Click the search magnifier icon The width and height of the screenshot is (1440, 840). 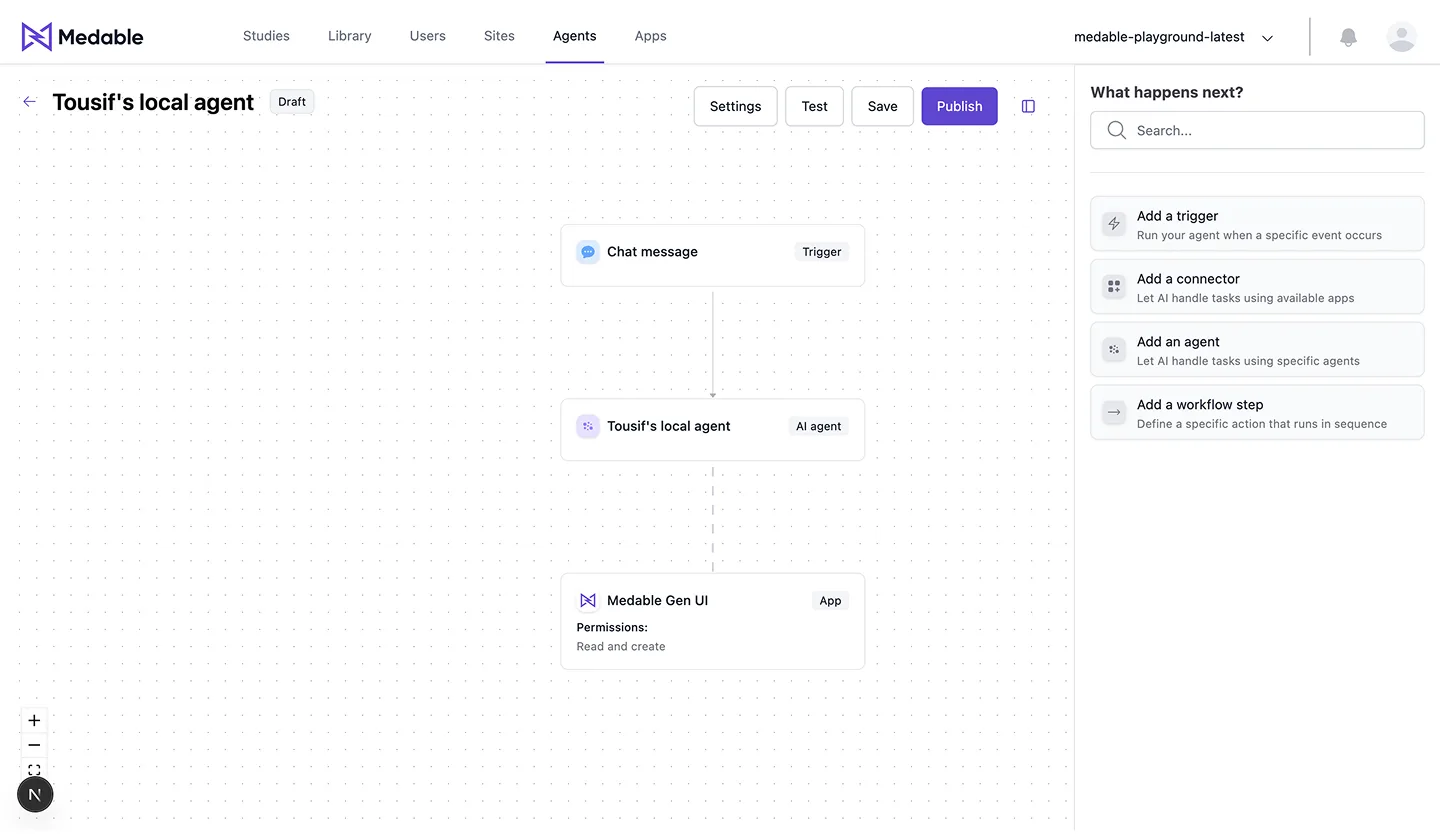pyautogui.click(x=1116, y=130)
